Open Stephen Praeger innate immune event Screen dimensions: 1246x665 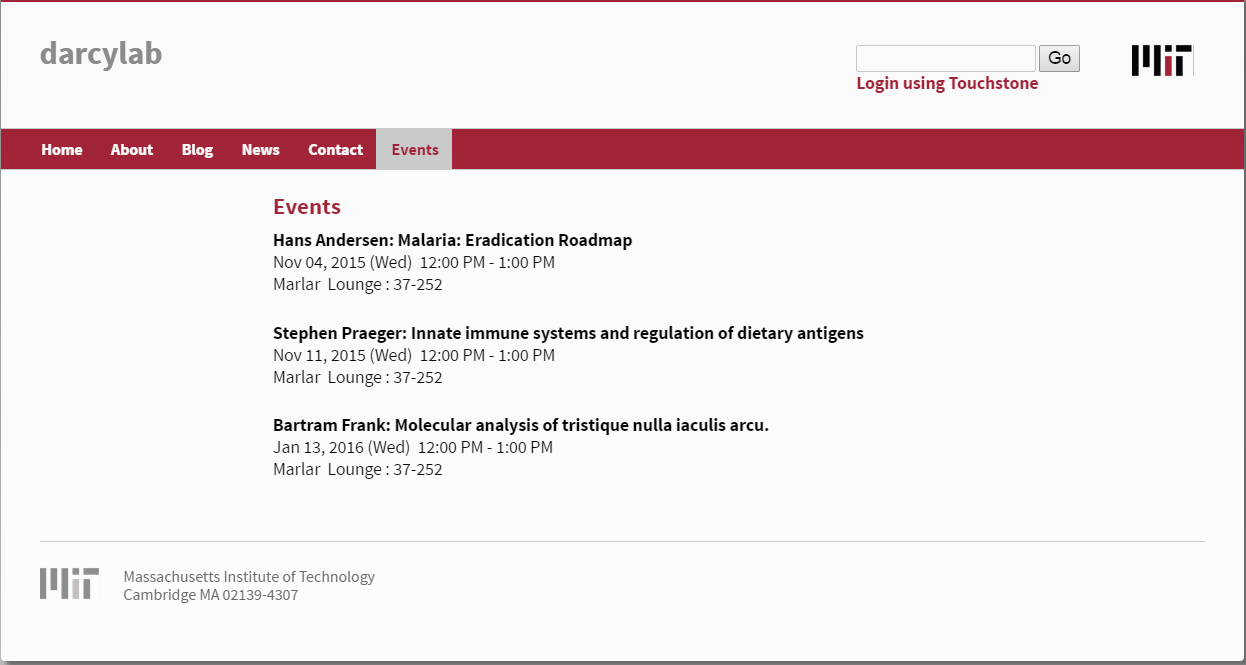568,333
